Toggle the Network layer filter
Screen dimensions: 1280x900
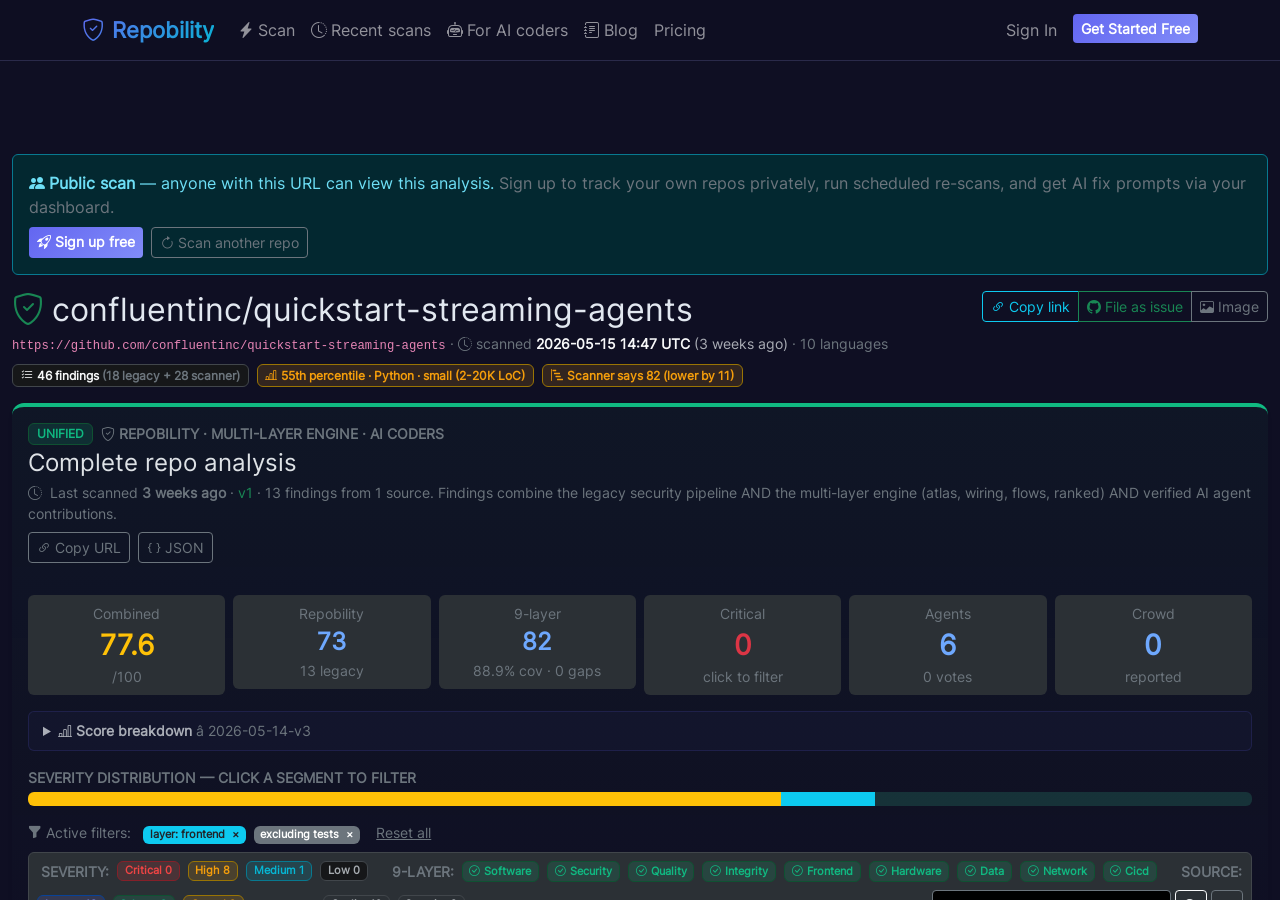(x=1057, y=872)
